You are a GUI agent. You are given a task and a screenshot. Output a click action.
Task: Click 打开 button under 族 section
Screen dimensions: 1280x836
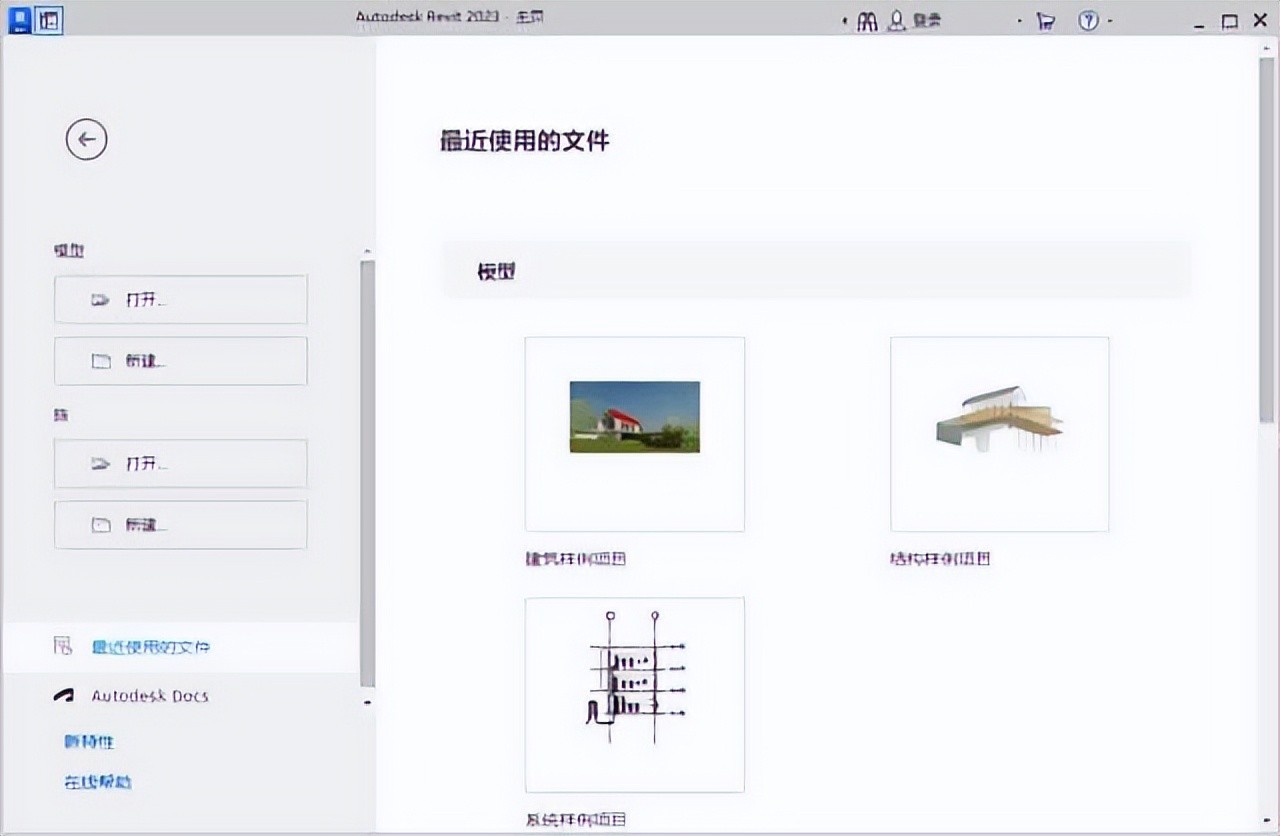coord(181,464)
